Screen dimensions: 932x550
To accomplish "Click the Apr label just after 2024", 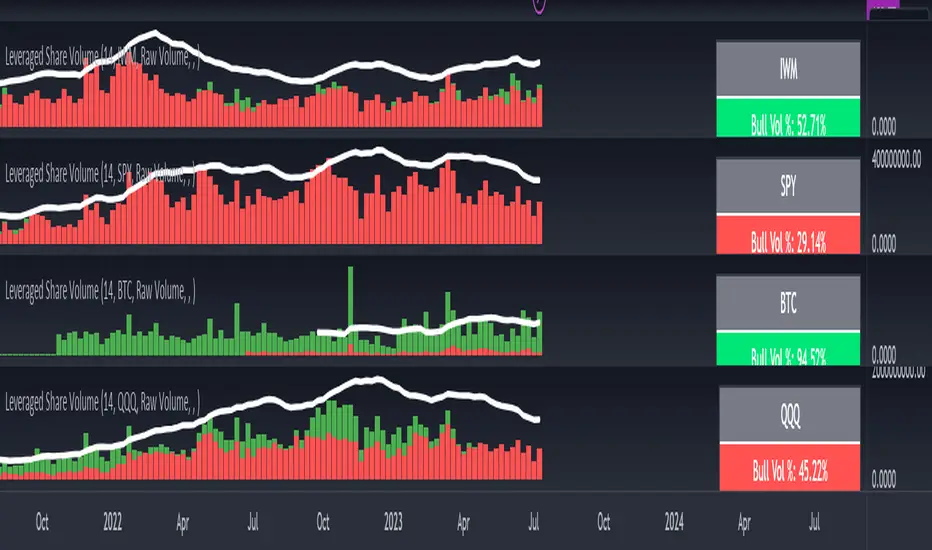I will coord(744,523).
